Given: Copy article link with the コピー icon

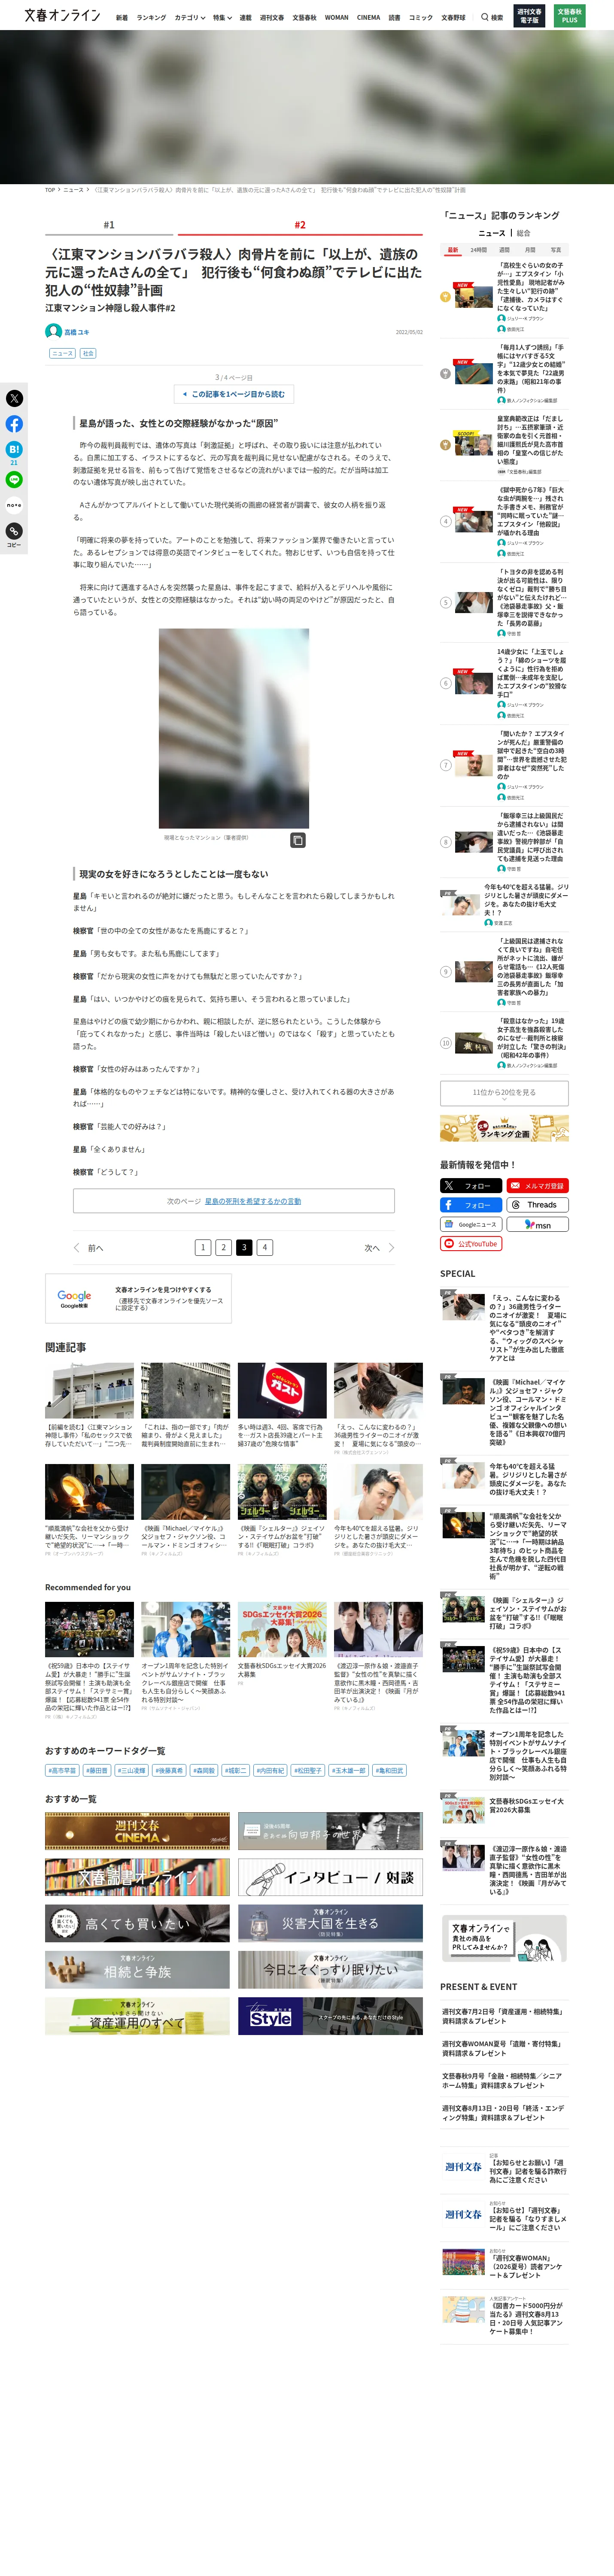Looking at the screenshot, I should 14,531.
